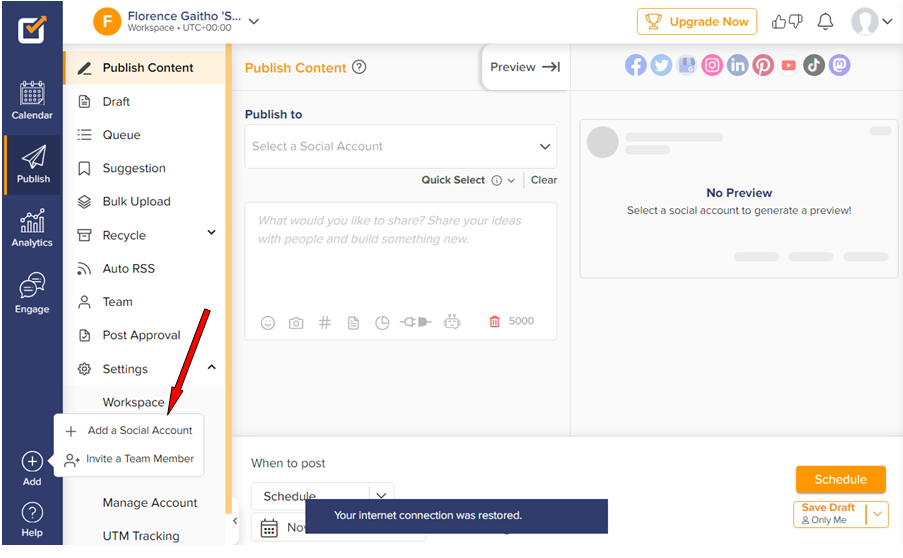The image size is (903, 558).
Task: Open UTM Tracking under Settings
Action: 141,536
